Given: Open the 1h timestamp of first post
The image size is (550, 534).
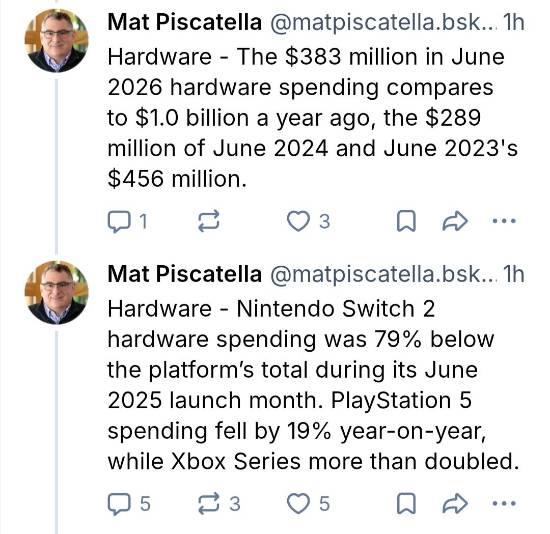Looking at the screenshot, I should click(x=514, y=22).
